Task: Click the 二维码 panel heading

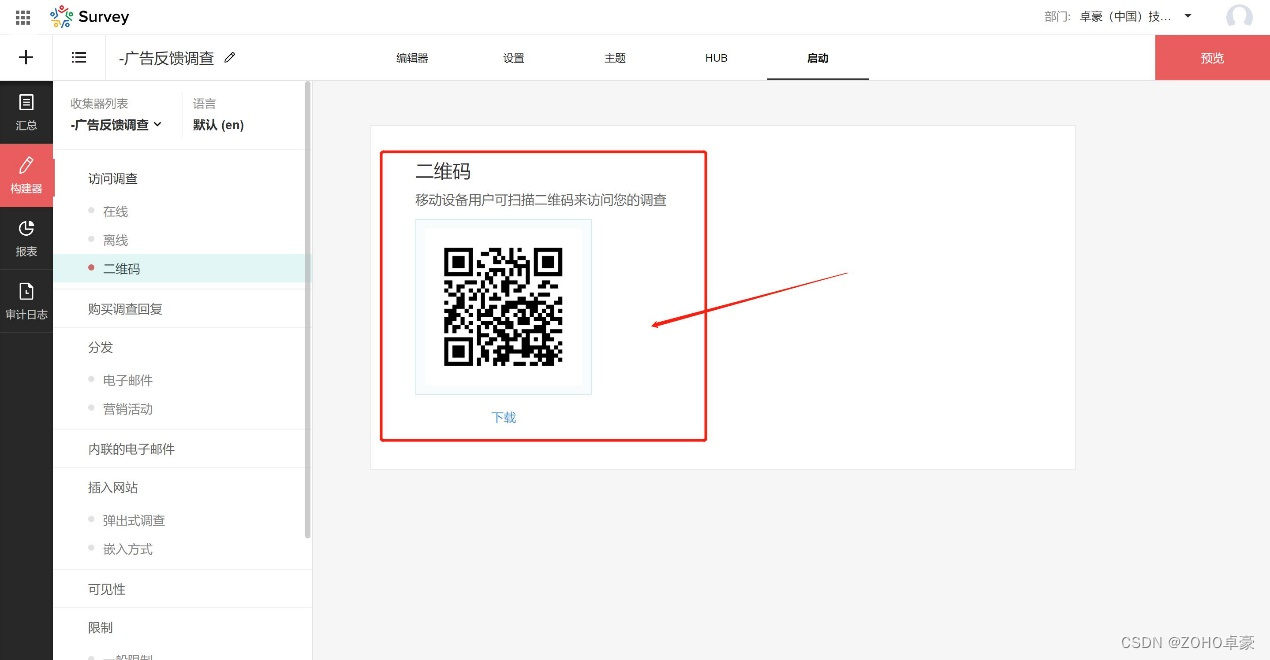Action: 443,172
